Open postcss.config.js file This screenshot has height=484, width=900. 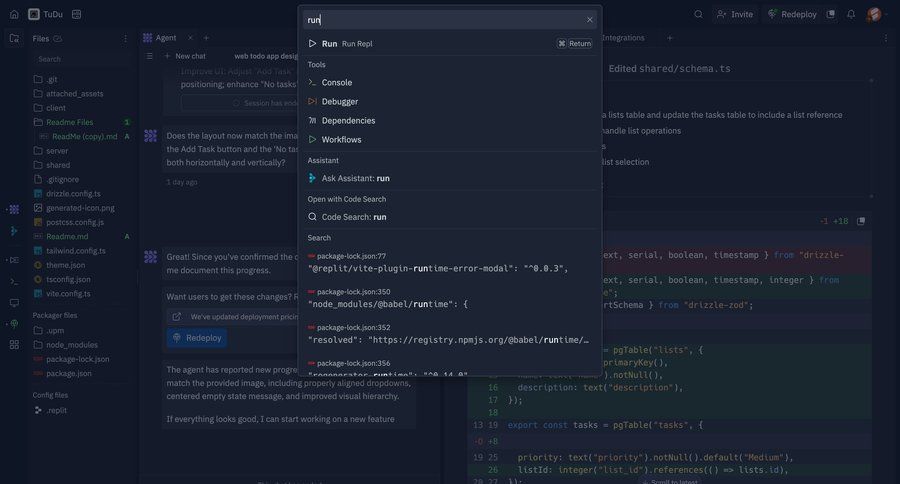pos(80,222)
